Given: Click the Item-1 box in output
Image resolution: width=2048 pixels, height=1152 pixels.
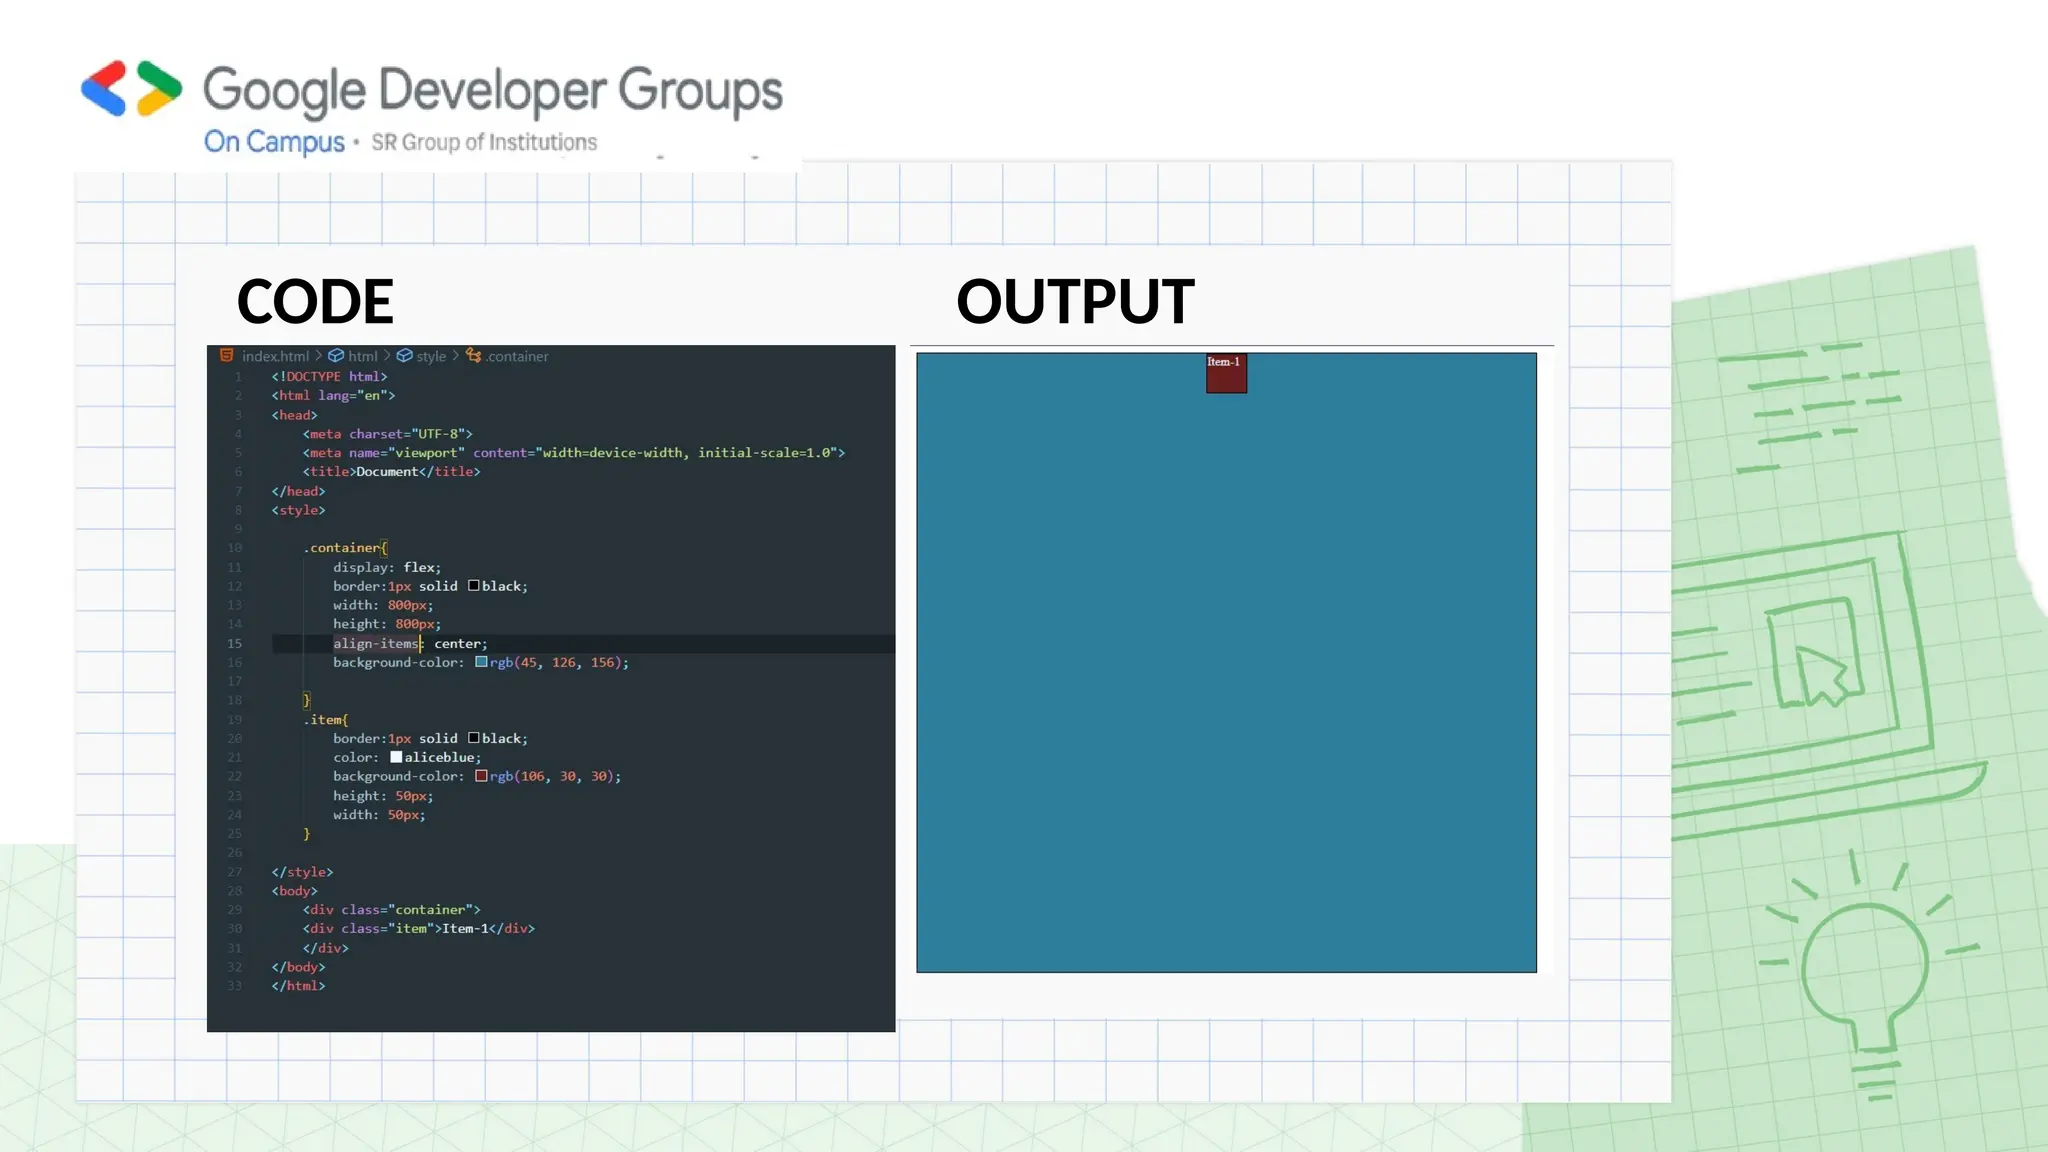Looking at the screenshot, I should pyautogui.click(x=1226, y=373).
